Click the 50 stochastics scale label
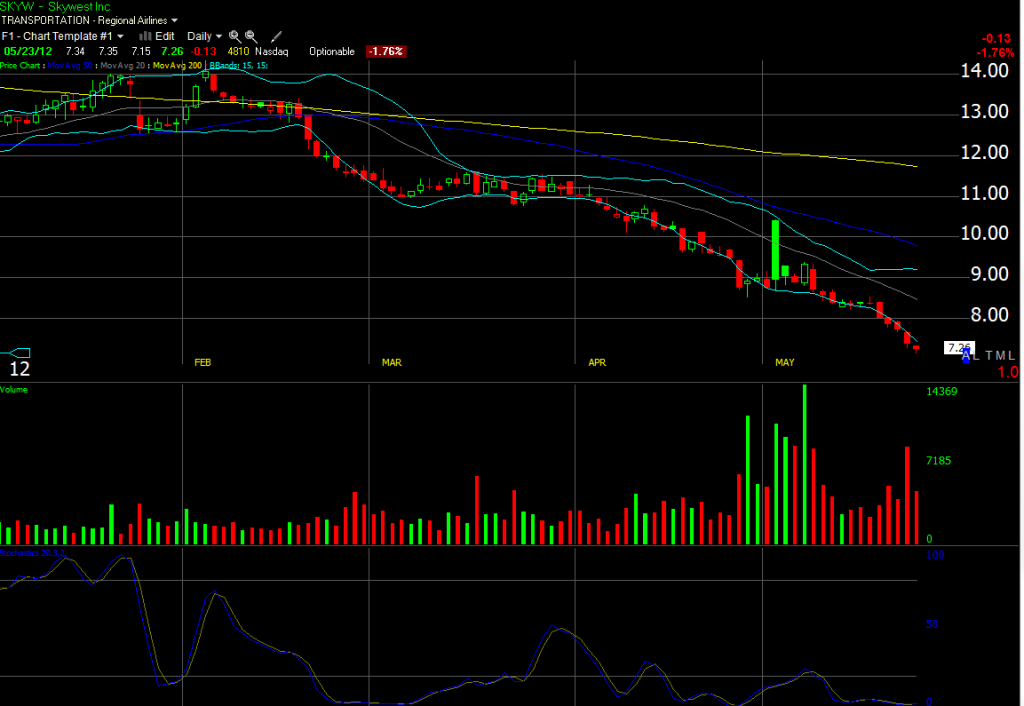1024x706 pixels. [932, 624]
